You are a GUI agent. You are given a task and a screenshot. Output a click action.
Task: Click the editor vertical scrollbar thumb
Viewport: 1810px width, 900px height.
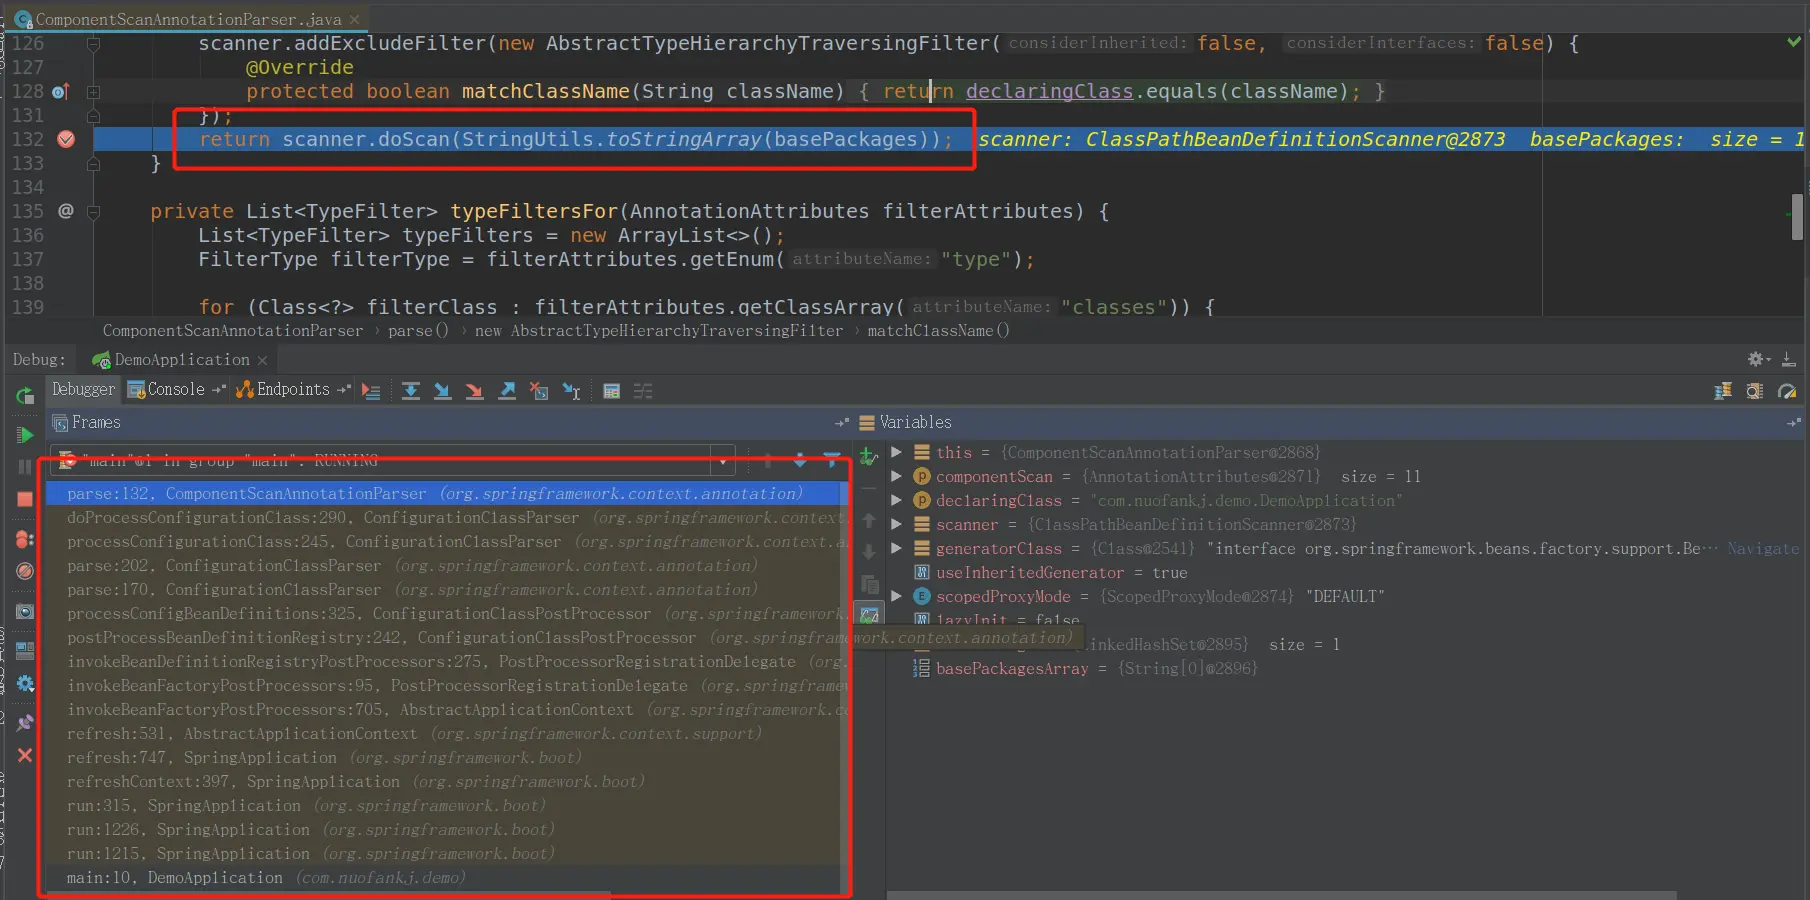pyautogui.click(x=1797, y=217)
